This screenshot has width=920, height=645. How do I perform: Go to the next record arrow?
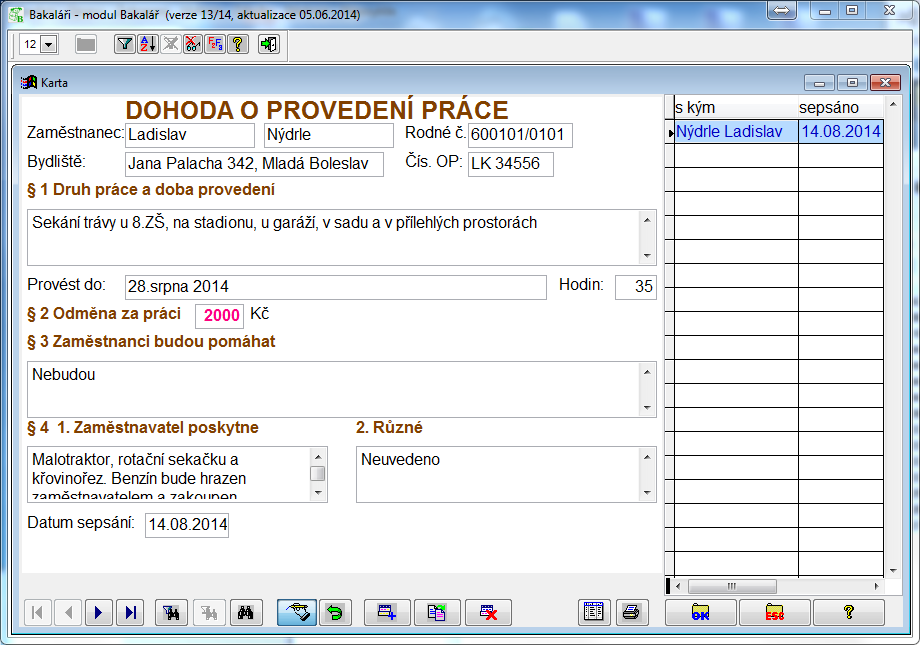(98, 612)
